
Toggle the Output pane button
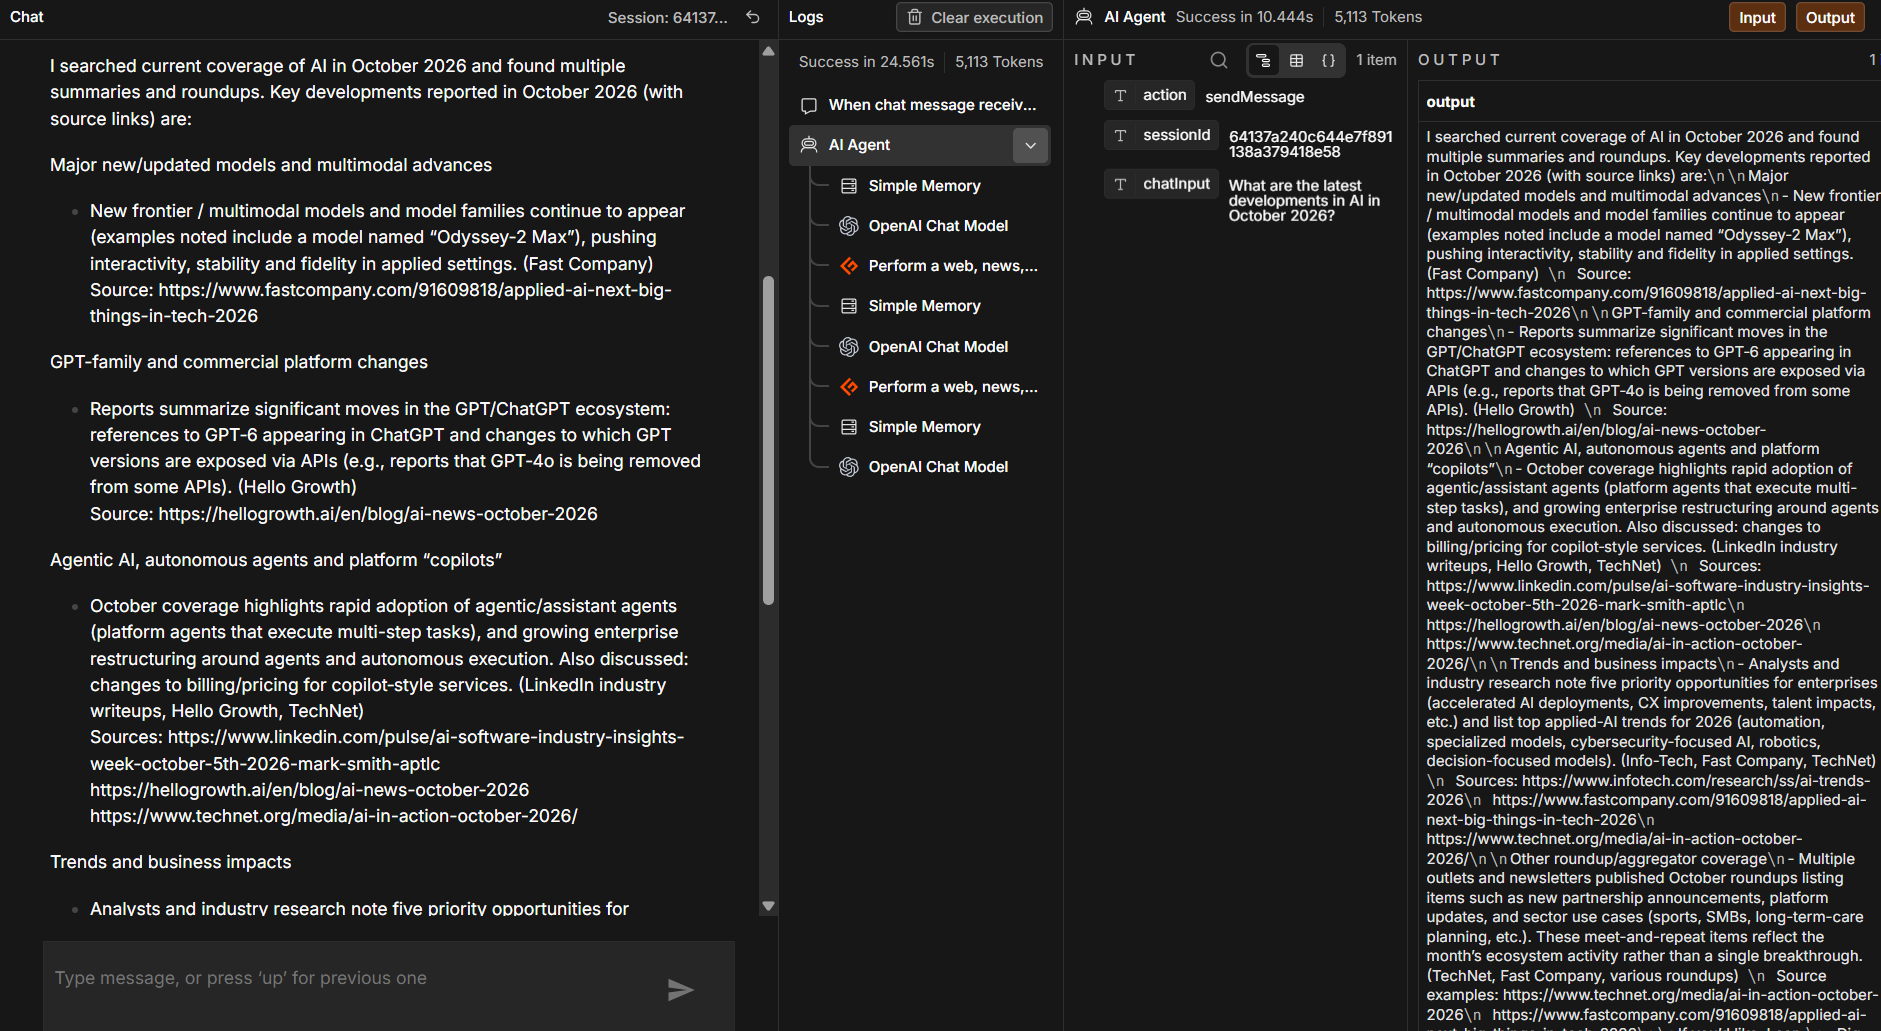1830,17
